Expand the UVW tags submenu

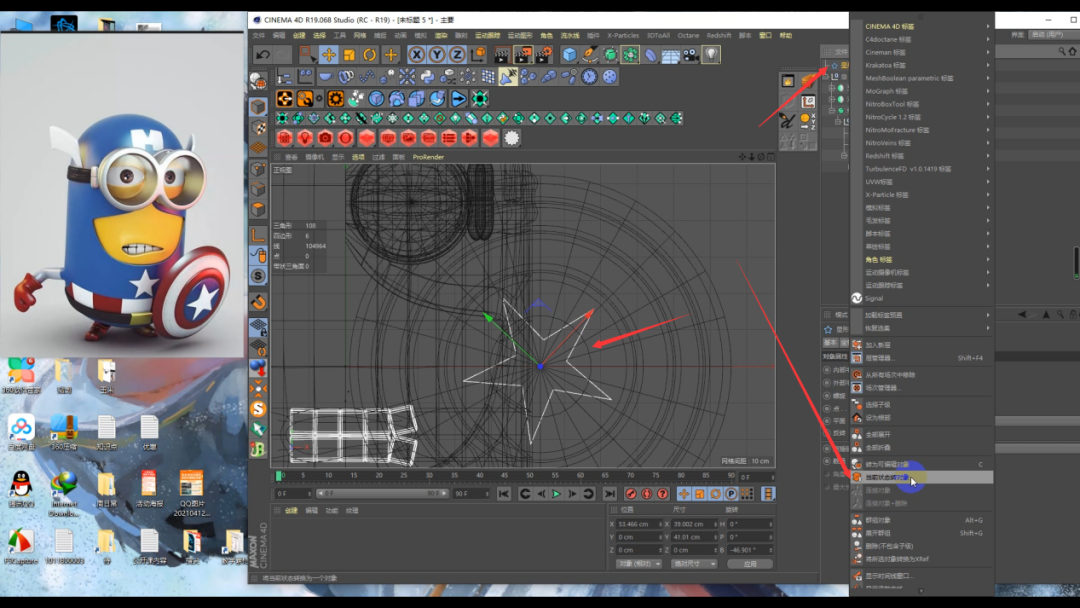click(922, 182)
